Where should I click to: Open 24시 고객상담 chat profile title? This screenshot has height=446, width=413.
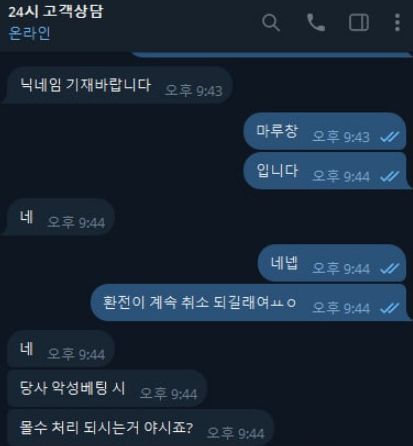[x=56, y=12]
